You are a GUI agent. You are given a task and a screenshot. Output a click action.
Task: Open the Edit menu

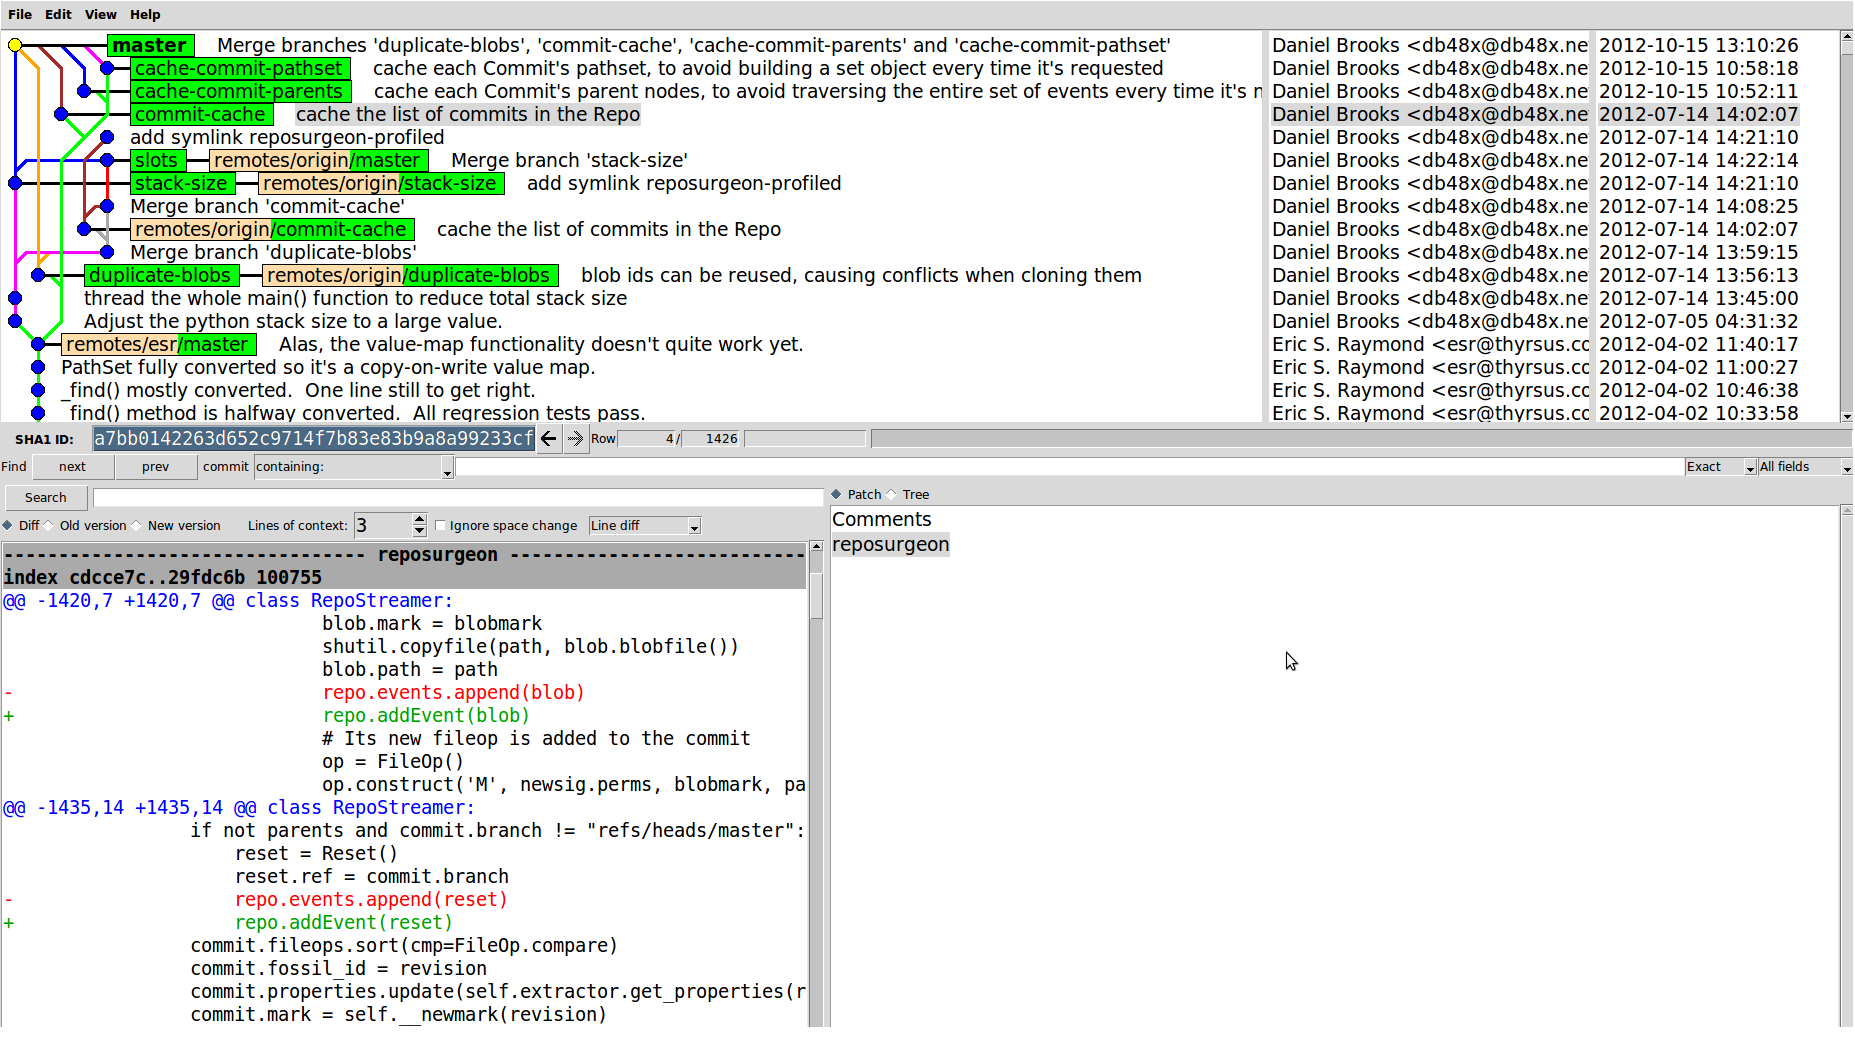[58, 14]
